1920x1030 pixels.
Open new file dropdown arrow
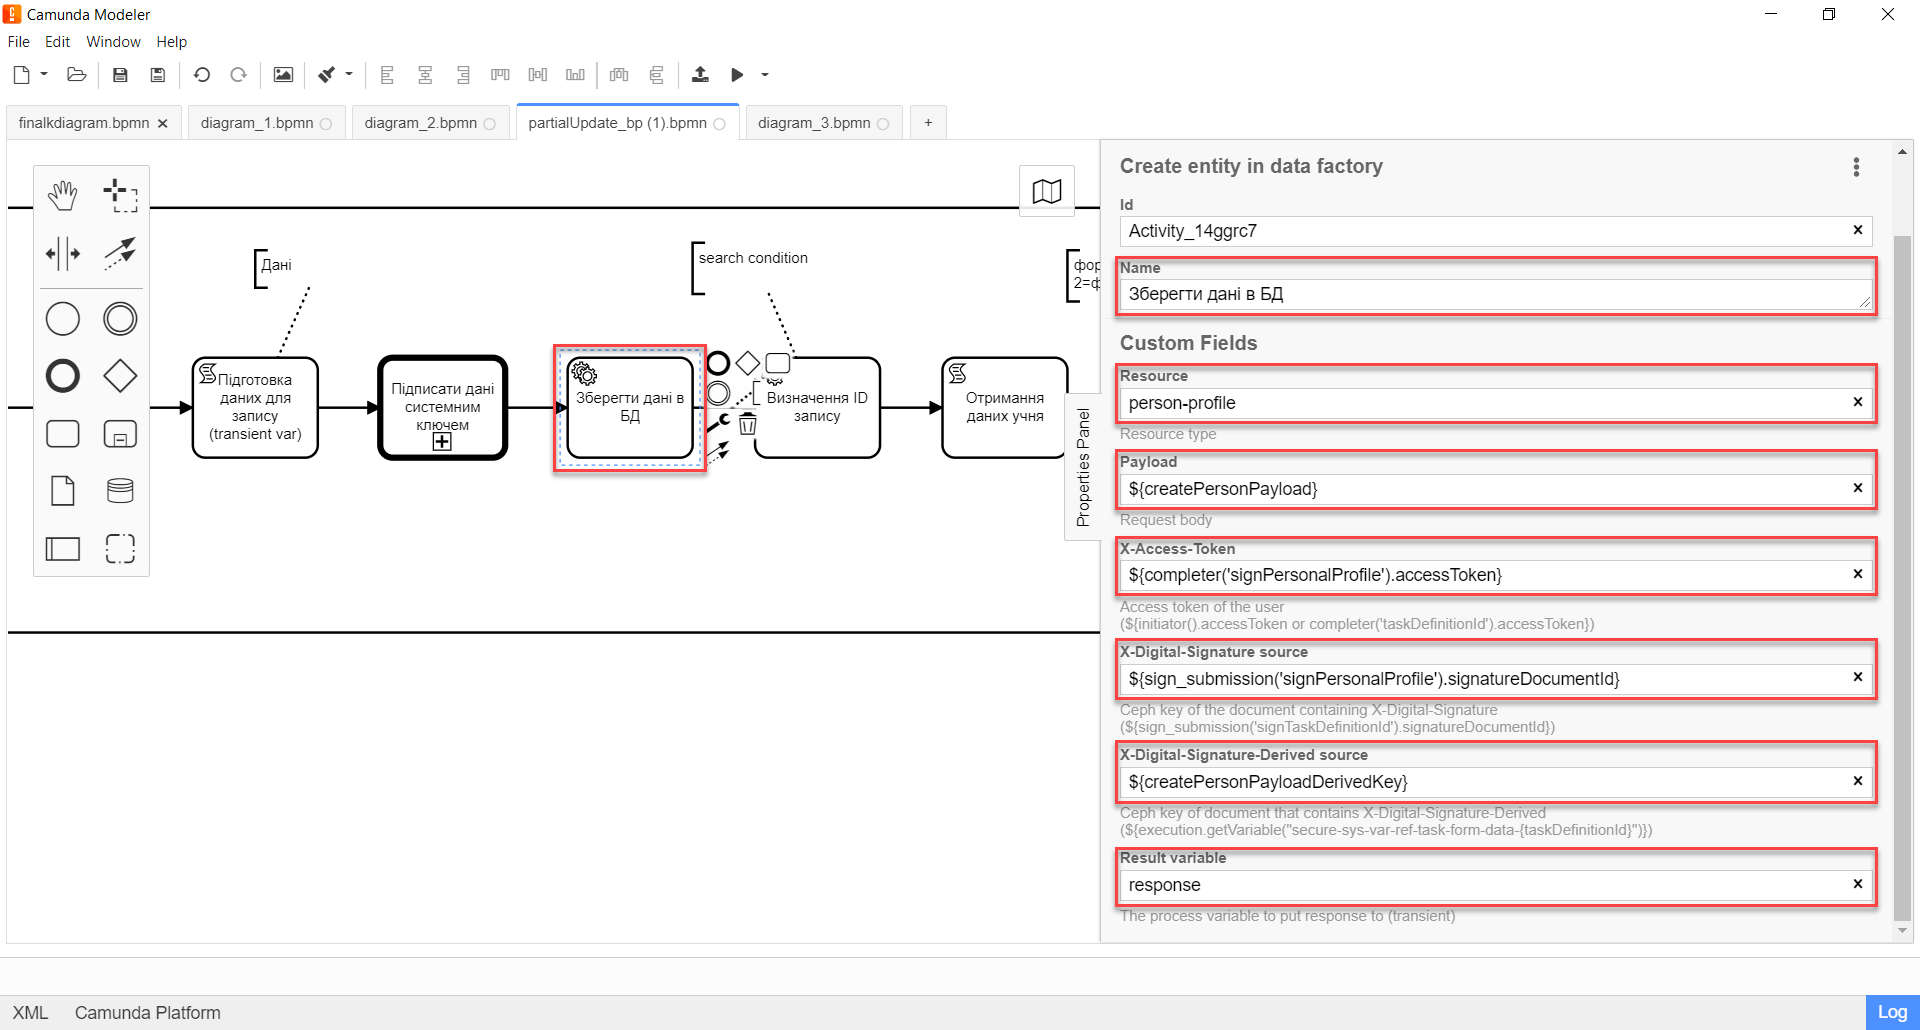point(44,75)
